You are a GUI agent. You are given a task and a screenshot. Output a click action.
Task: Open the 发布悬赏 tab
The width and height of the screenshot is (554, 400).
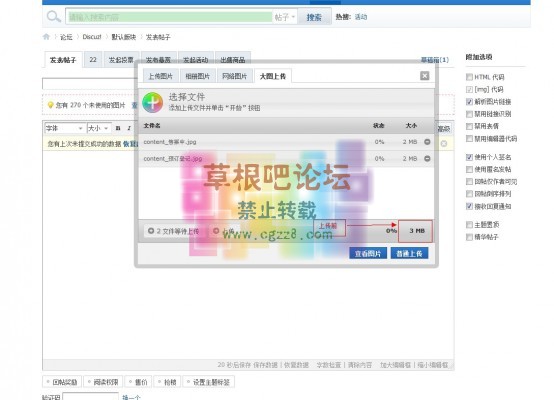click(x=158, y=60)
